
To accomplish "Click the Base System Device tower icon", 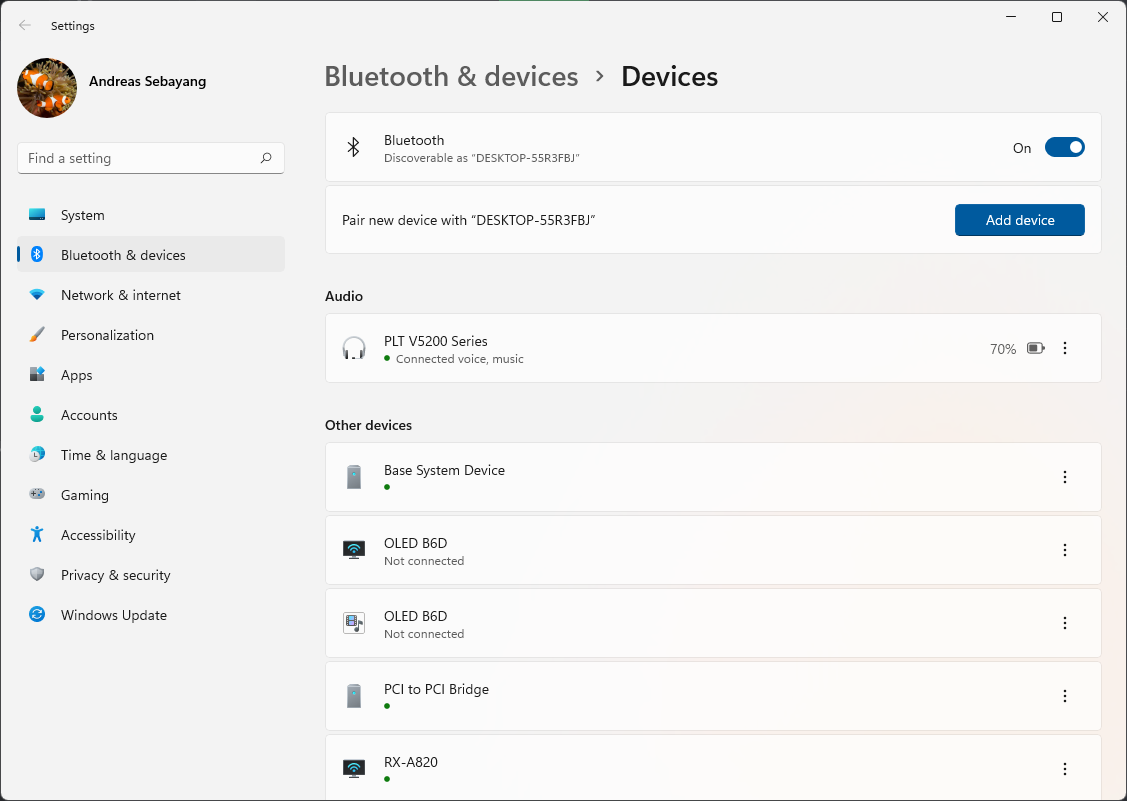I will (x=354, y=477).
